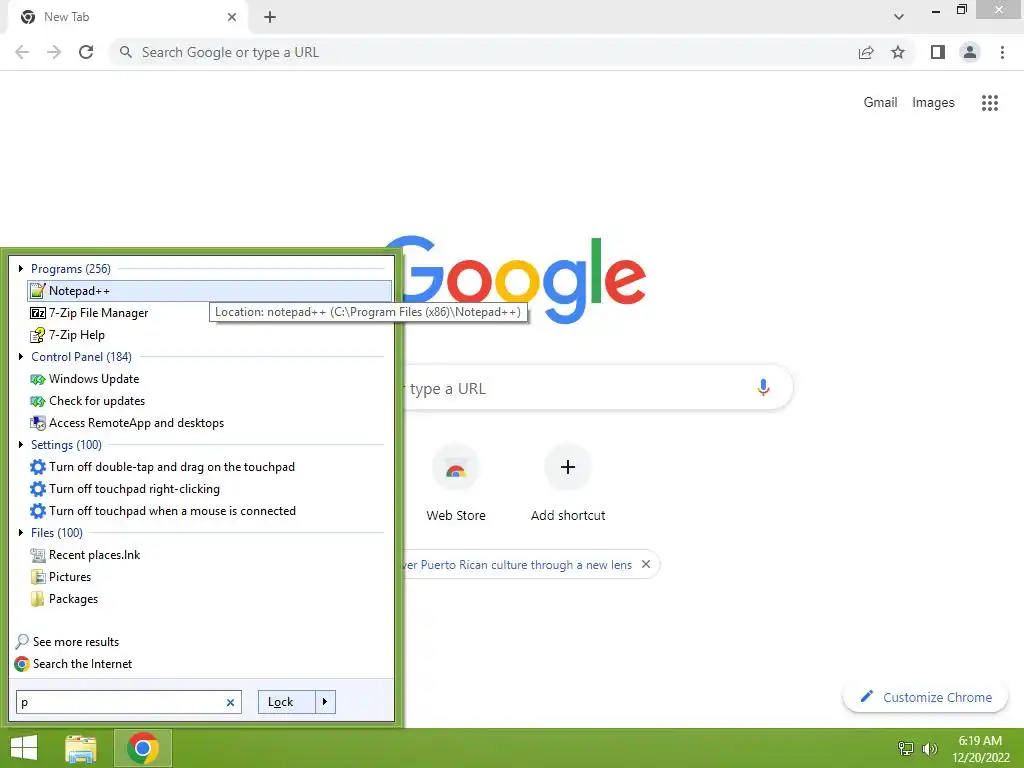Select Check for updates
Screen dimensions: 1024x768
pos(97,401)
